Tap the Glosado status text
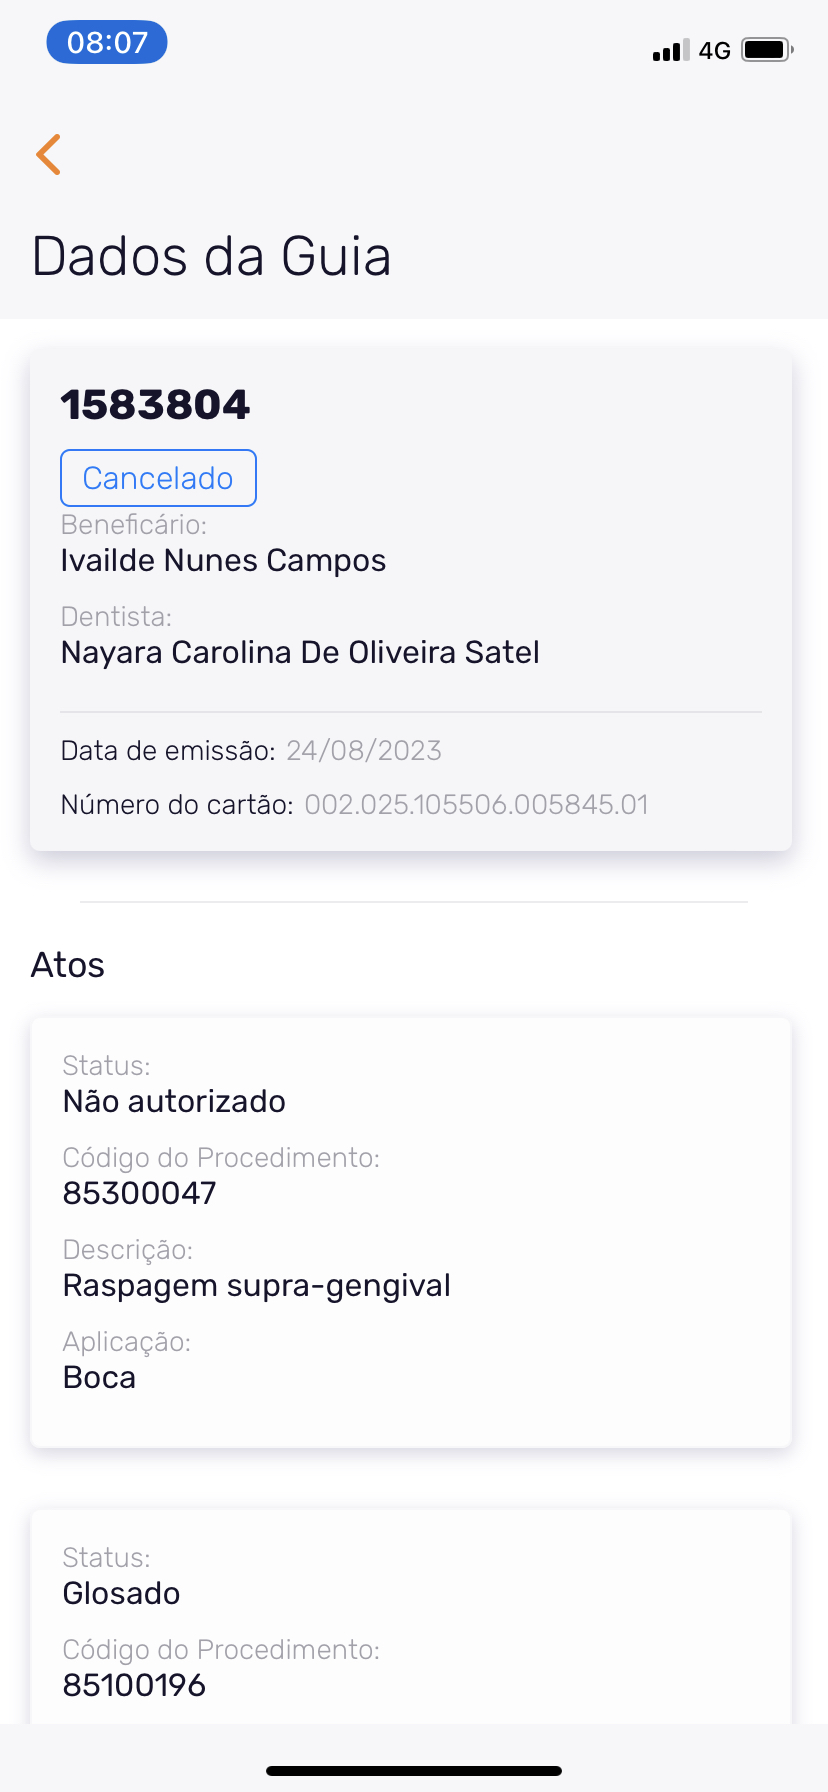The height and width of the screenshot is (1792, 828). click(x=121, y=1593)
